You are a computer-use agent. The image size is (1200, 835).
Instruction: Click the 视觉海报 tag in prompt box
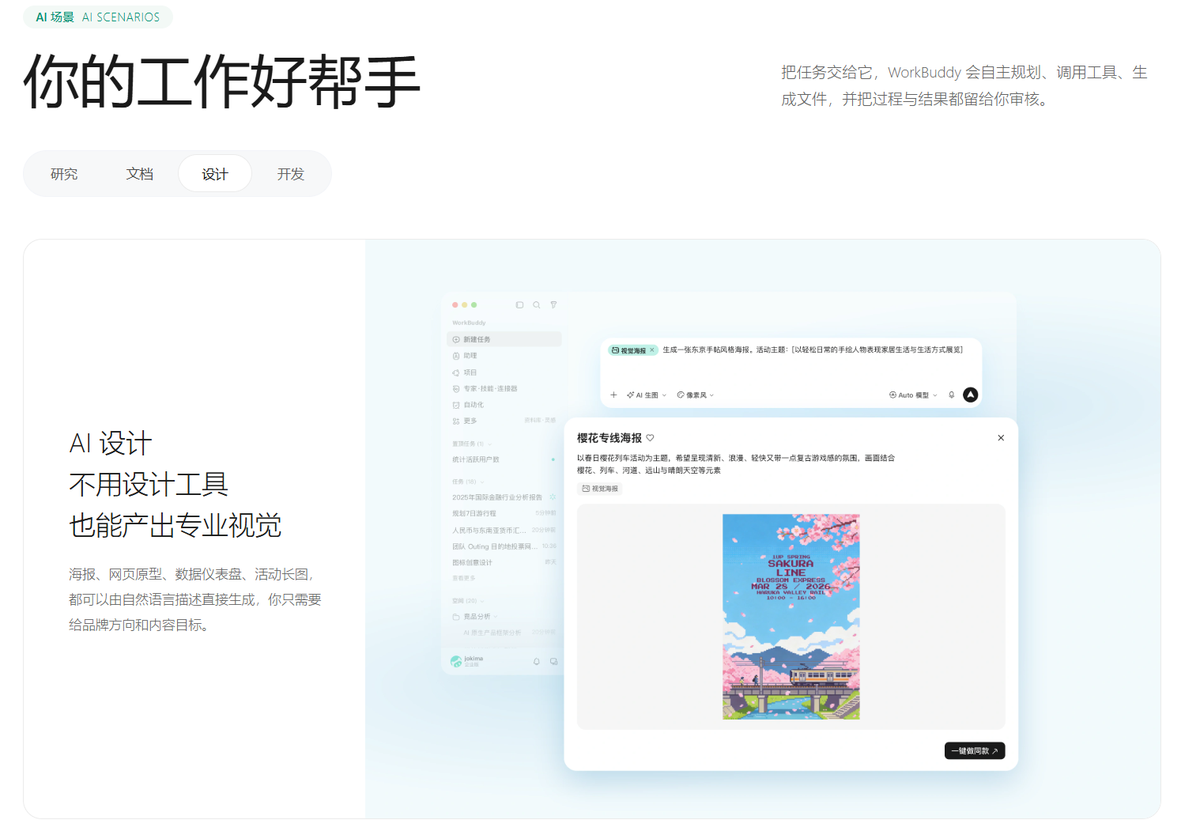633,351
